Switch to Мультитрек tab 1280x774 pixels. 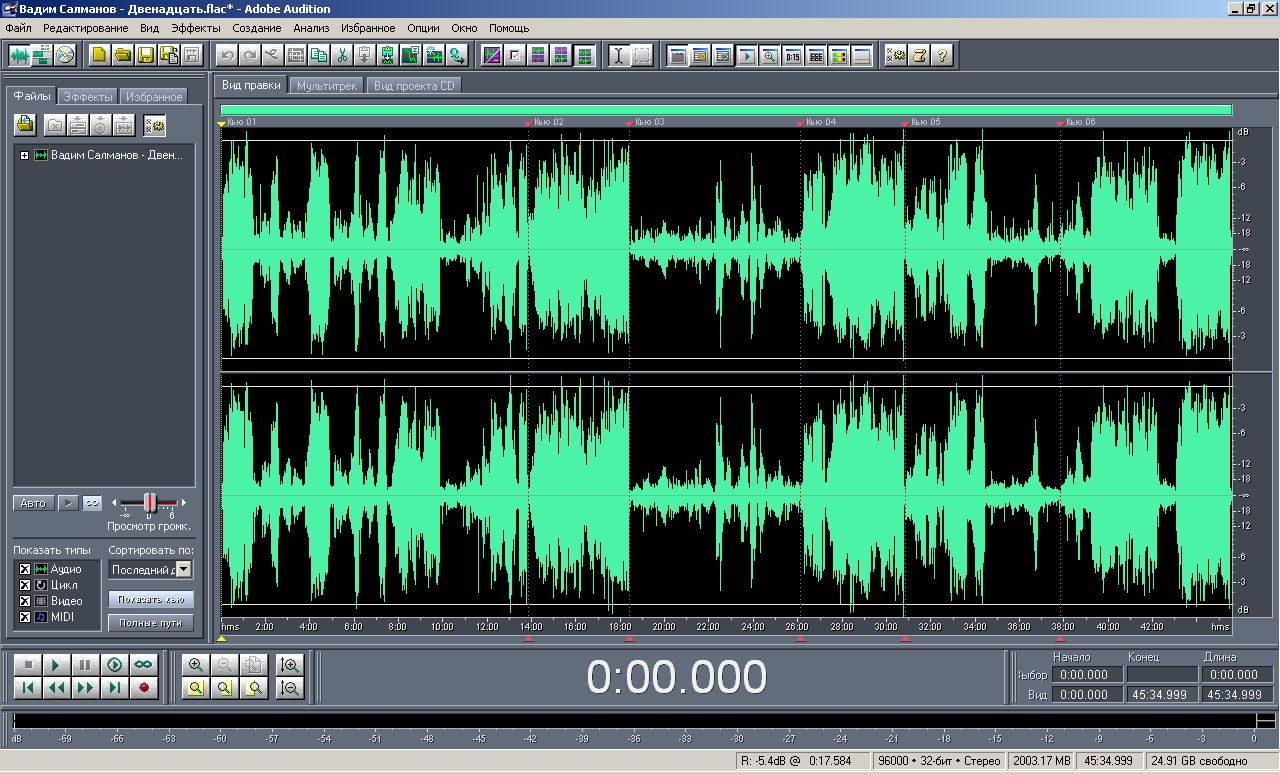pos(327,85)
